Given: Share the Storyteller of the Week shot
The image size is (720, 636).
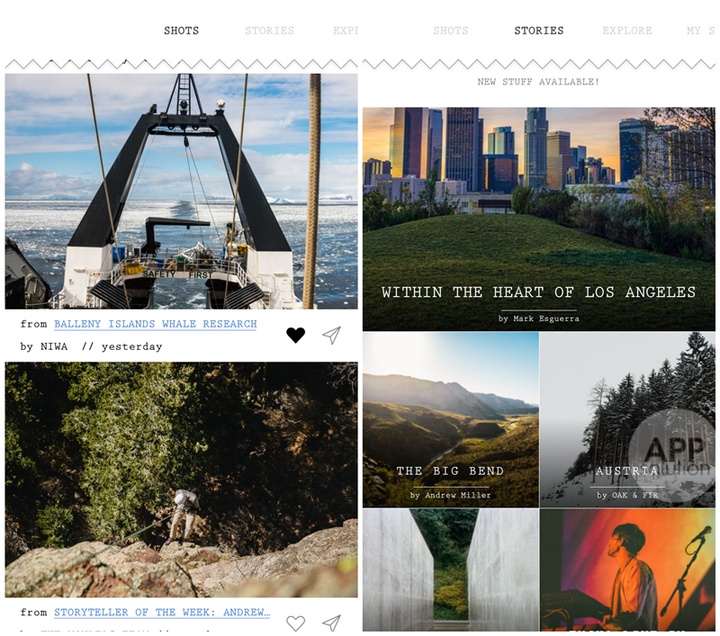Looking at the screenshot, I should tap(332, 623).
